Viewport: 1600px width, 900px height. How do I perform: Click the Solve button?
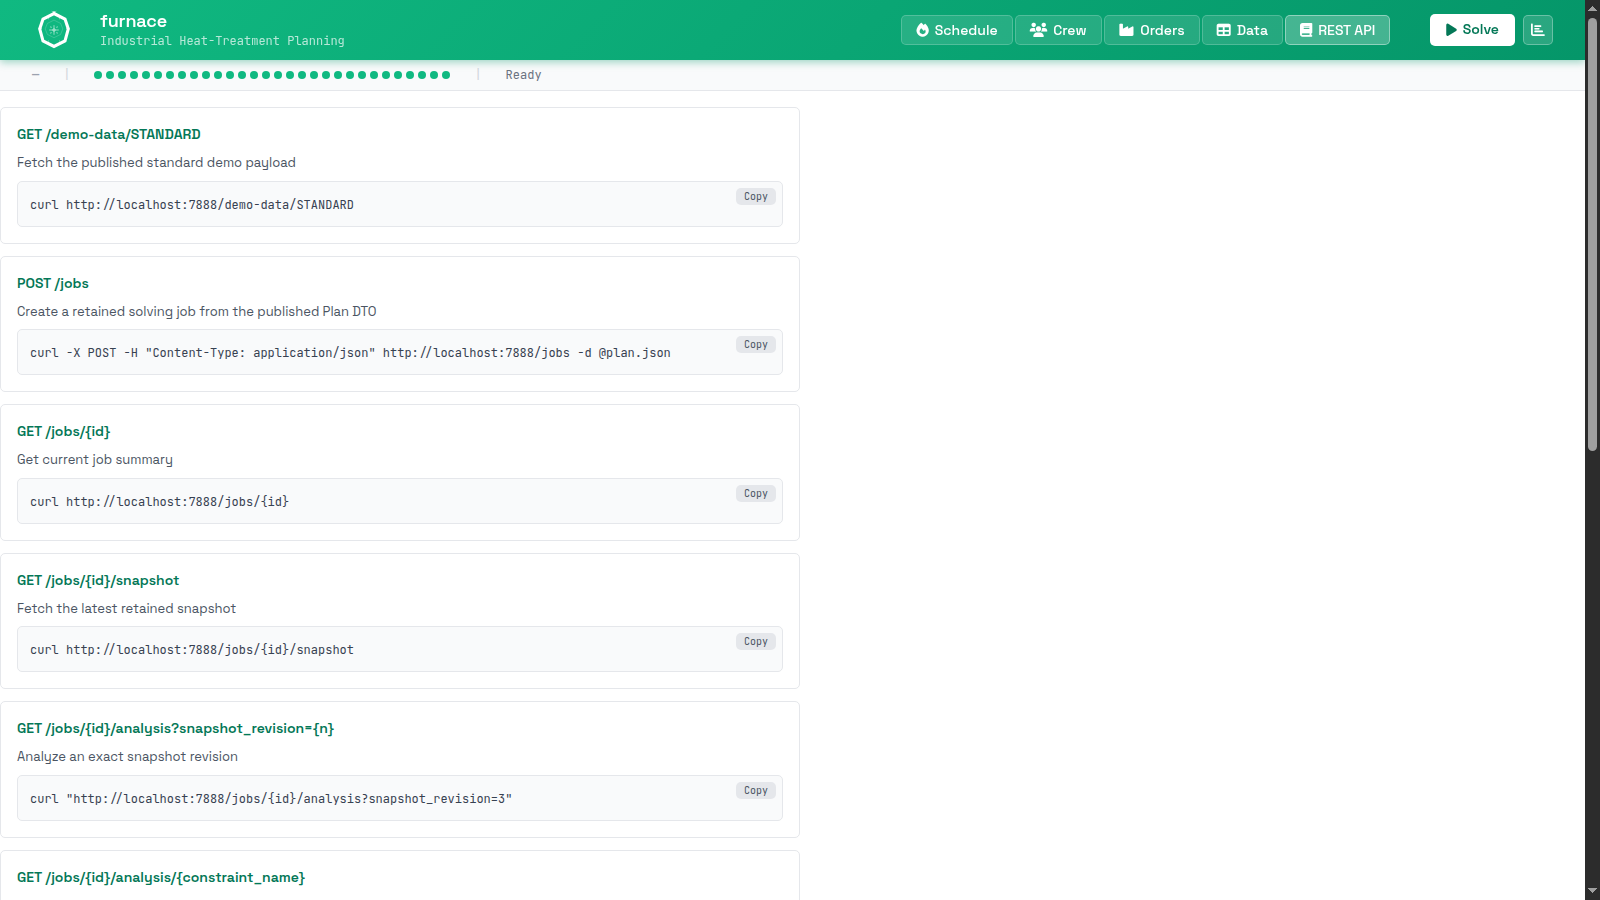point(1472,30)
